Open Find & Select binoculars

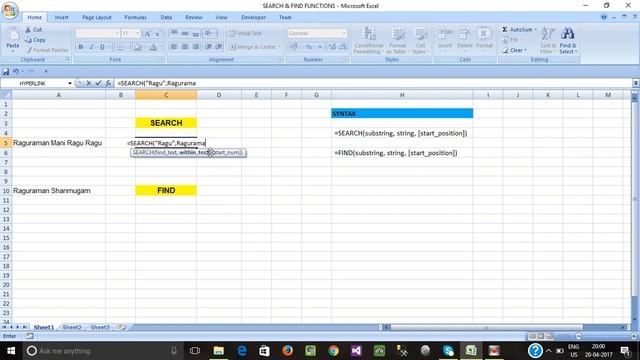(568, 40)
